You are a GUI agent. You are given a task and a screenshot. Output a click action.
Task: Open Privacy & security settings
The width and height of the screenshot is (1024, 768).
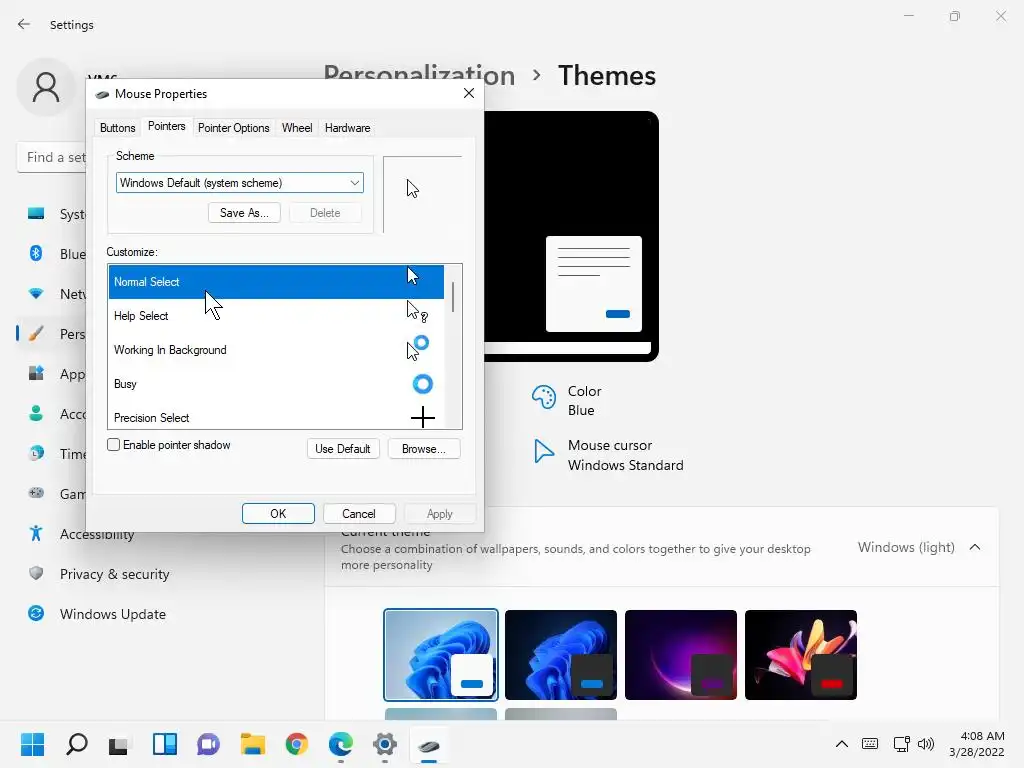[114, 574]
